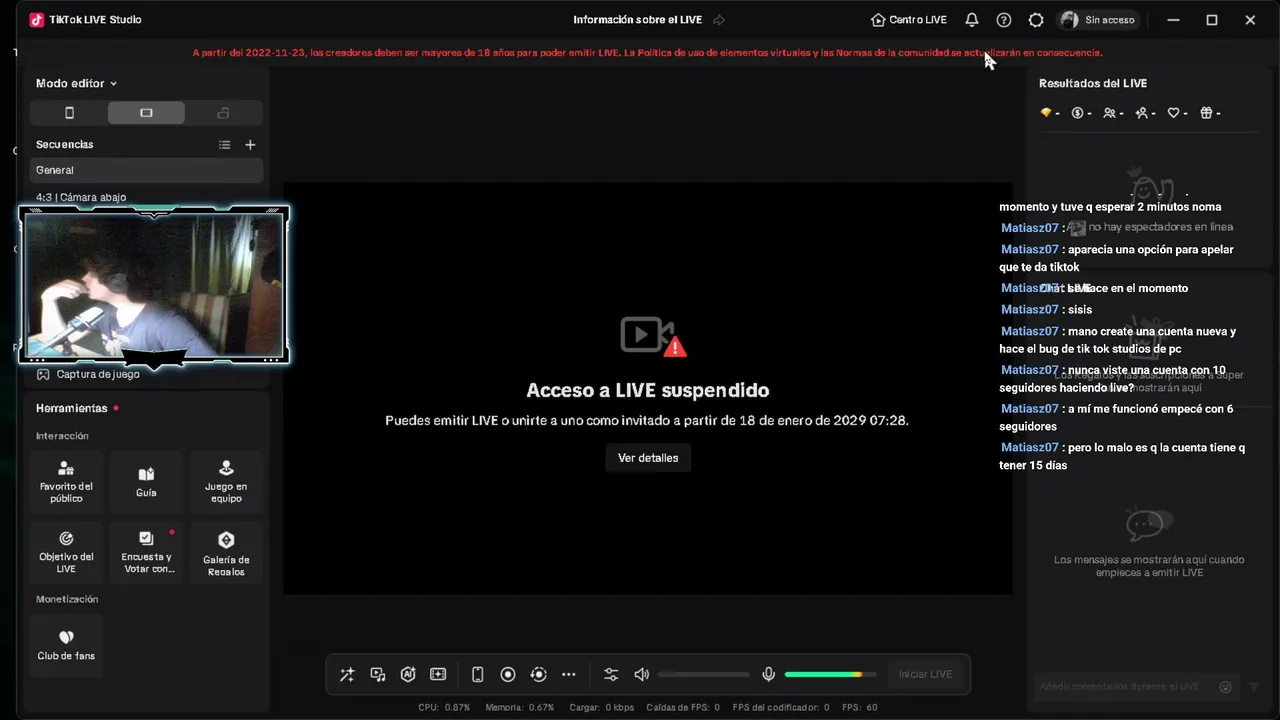Open the emoji picker in comment box
This screenshot has width=1280, height=720.
point(1225,687)
